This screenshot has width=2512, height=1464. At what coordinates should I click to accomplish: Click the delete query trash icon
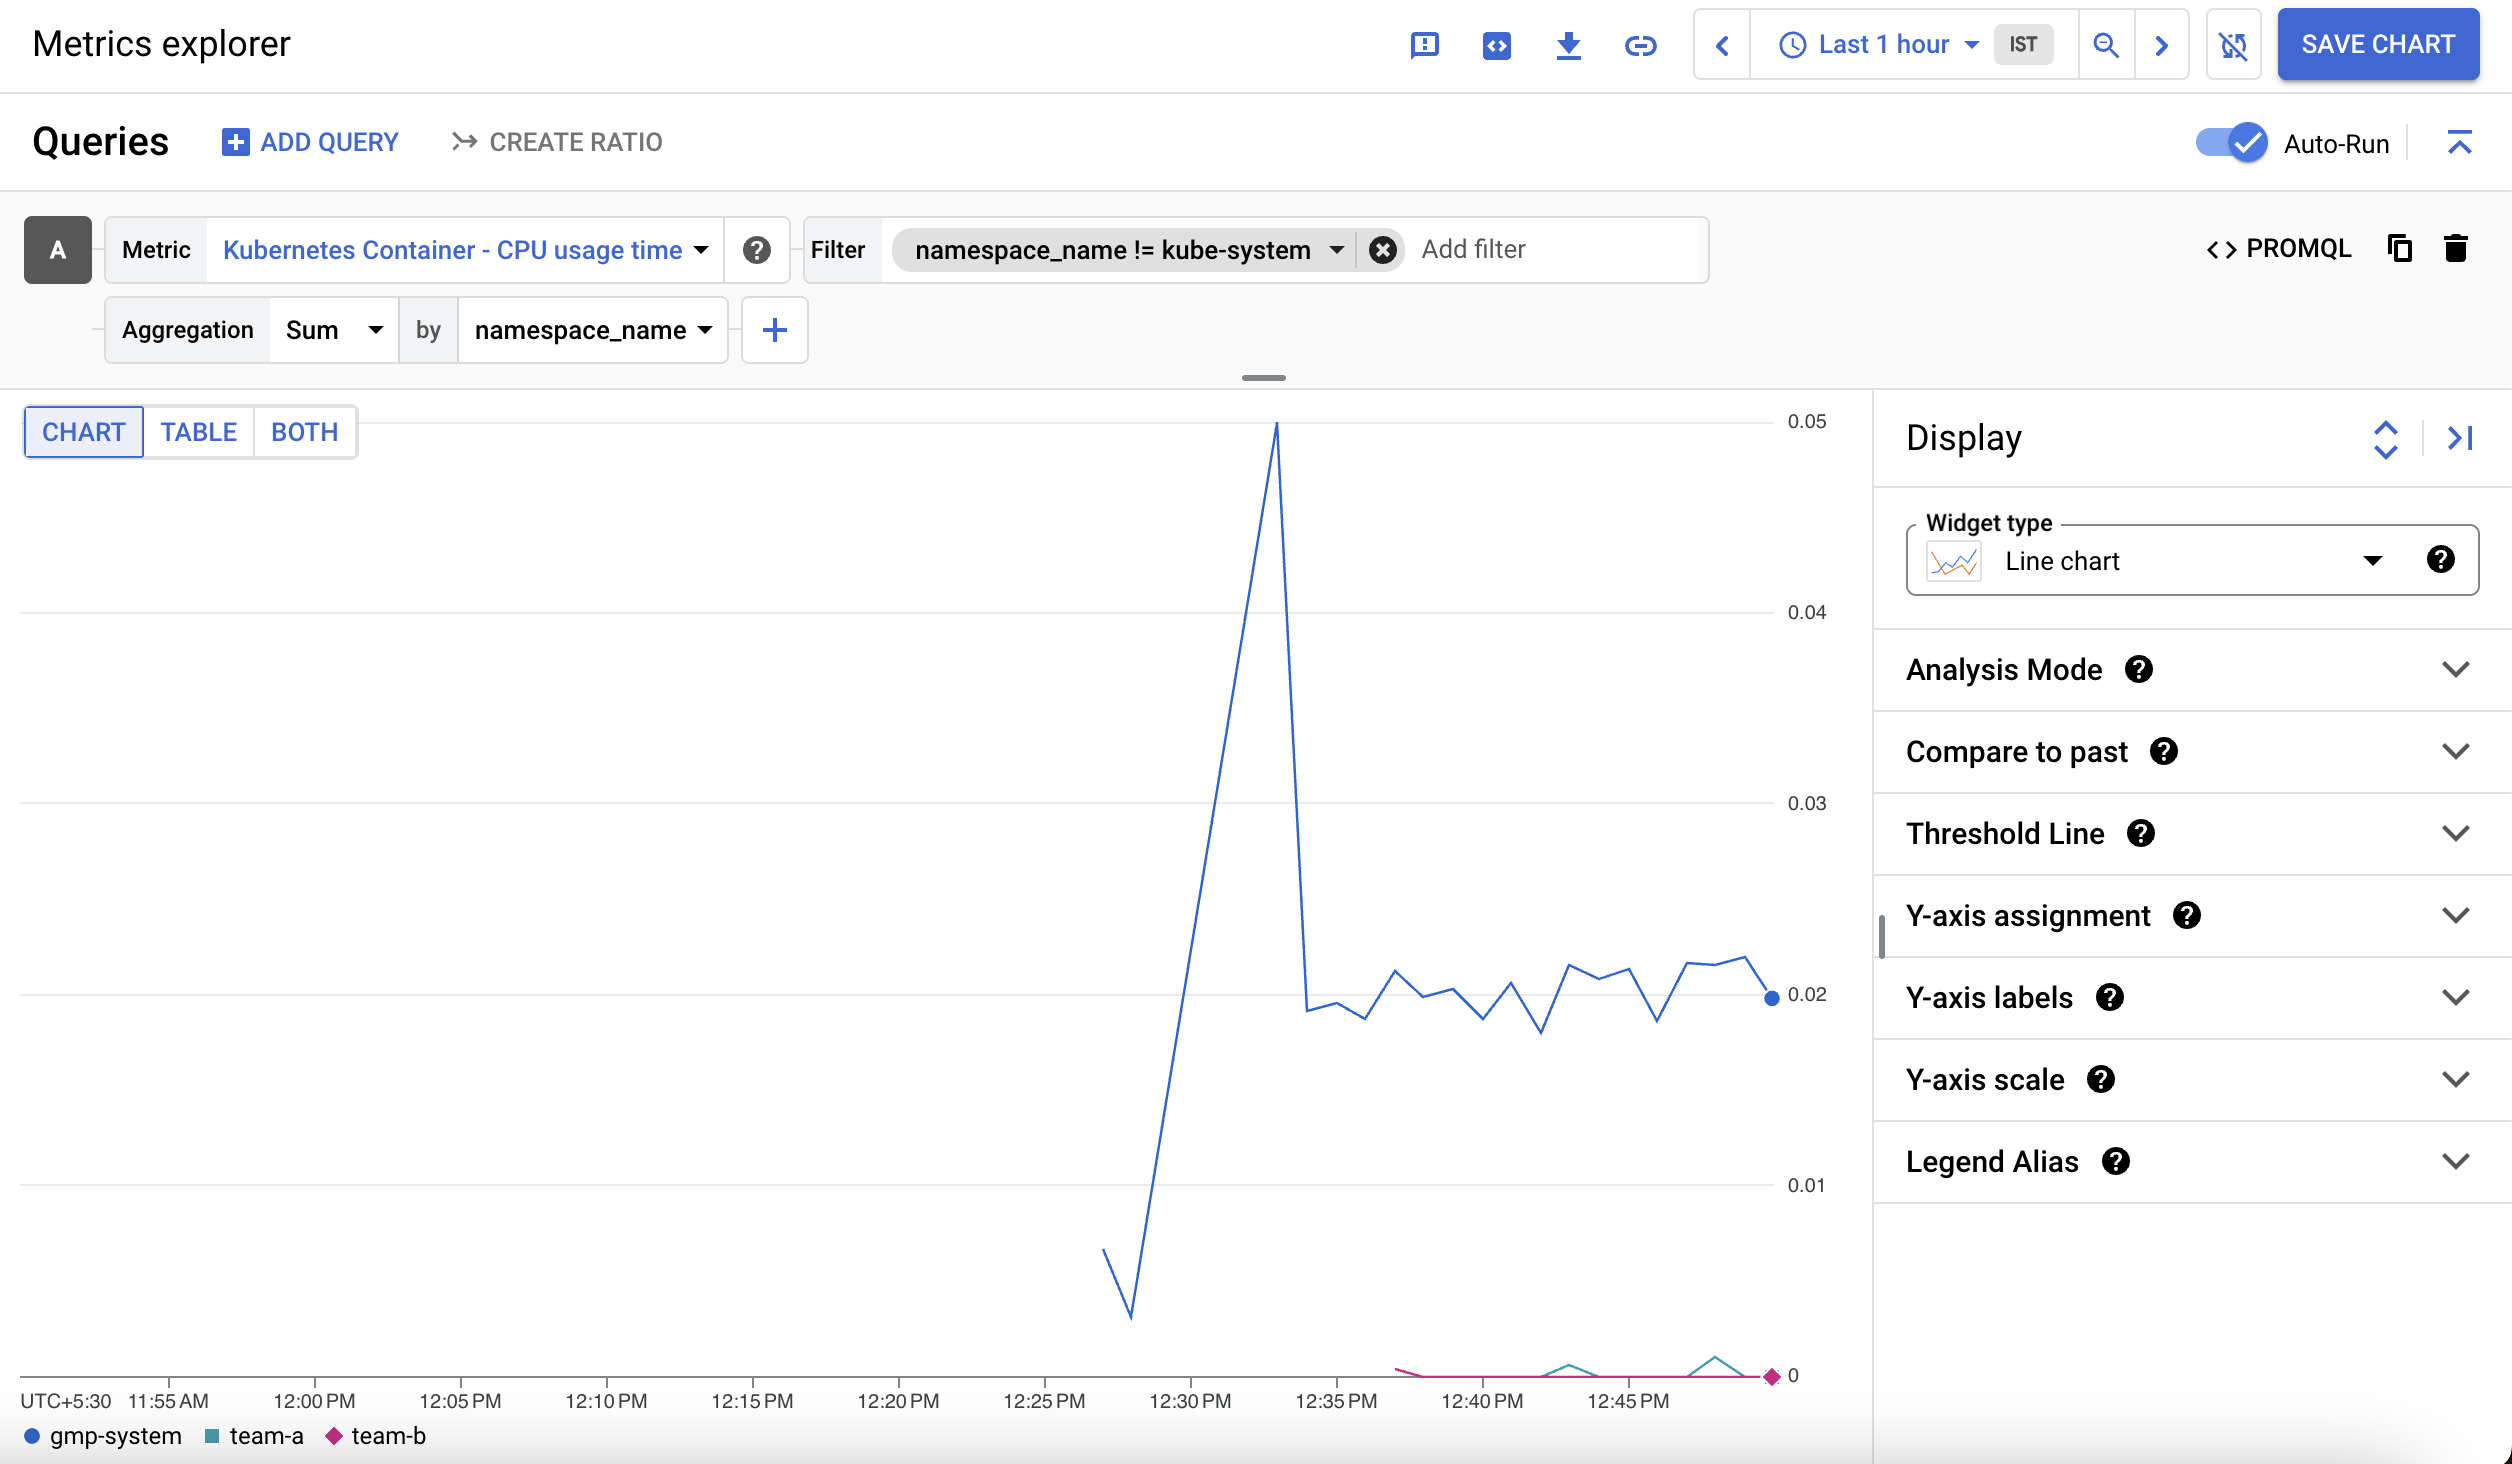click(x=2456, y=249)
